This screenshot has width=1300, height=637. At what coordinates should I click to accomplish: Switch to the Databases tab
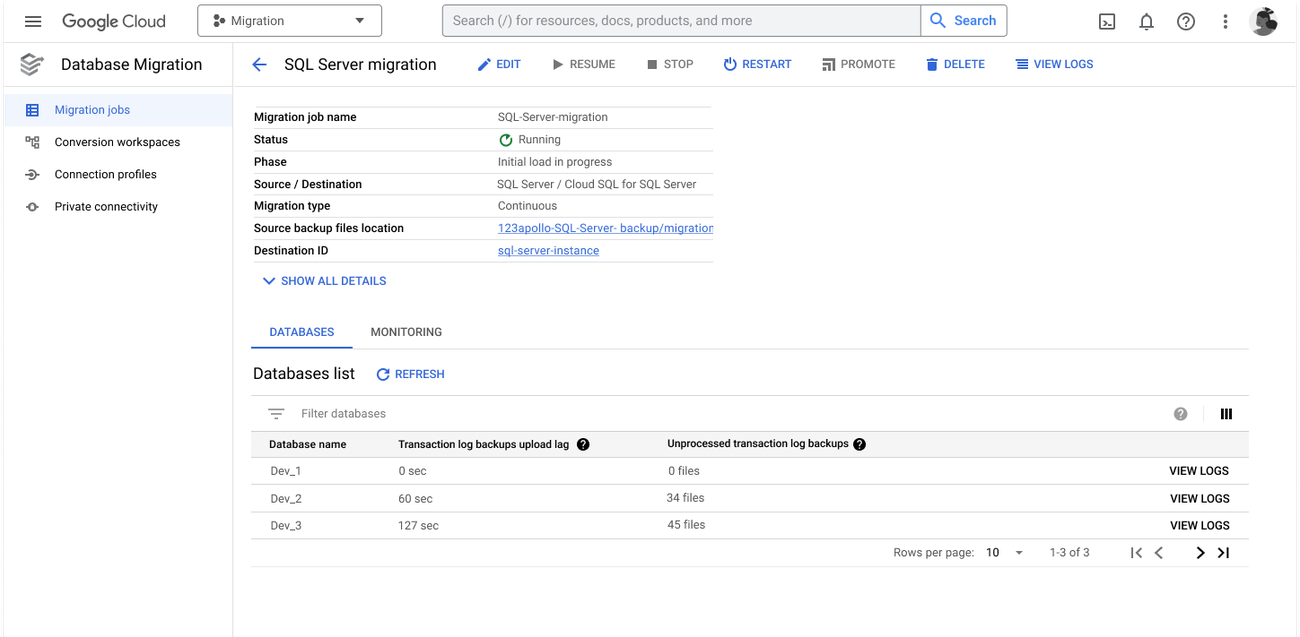pyautogui.click(x=302, y=332)
